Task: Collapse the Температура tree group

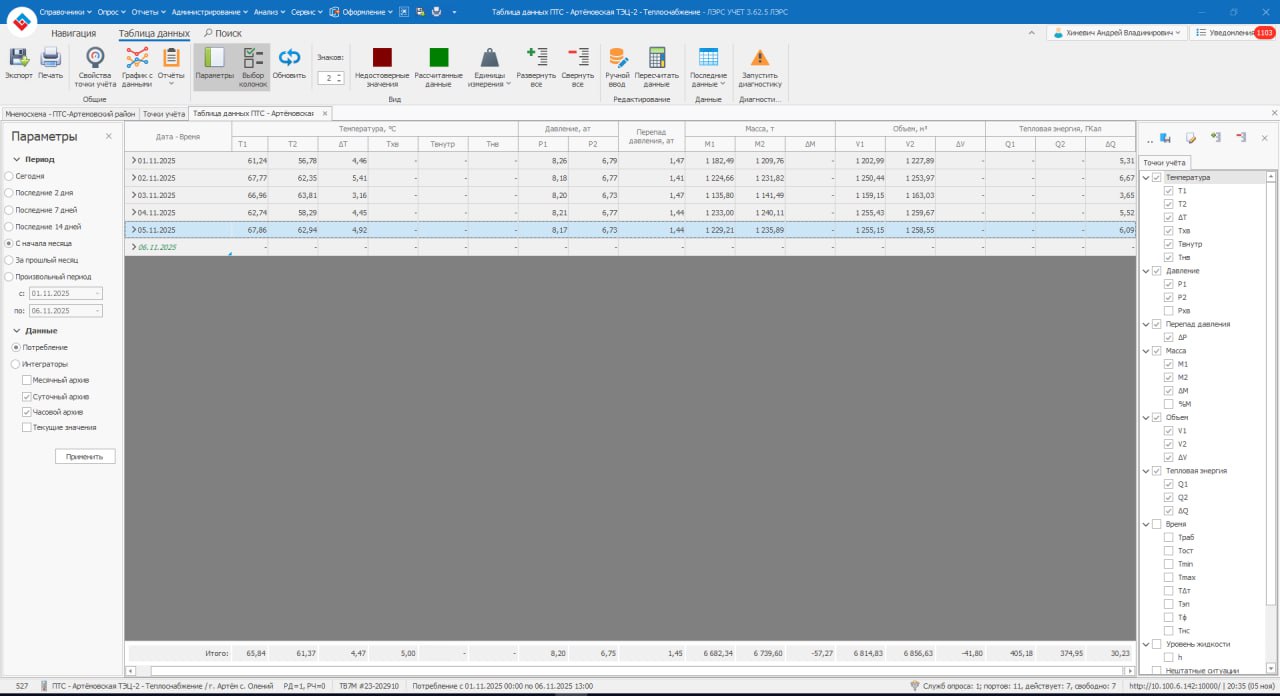Action: click(x=1146, y=177)
